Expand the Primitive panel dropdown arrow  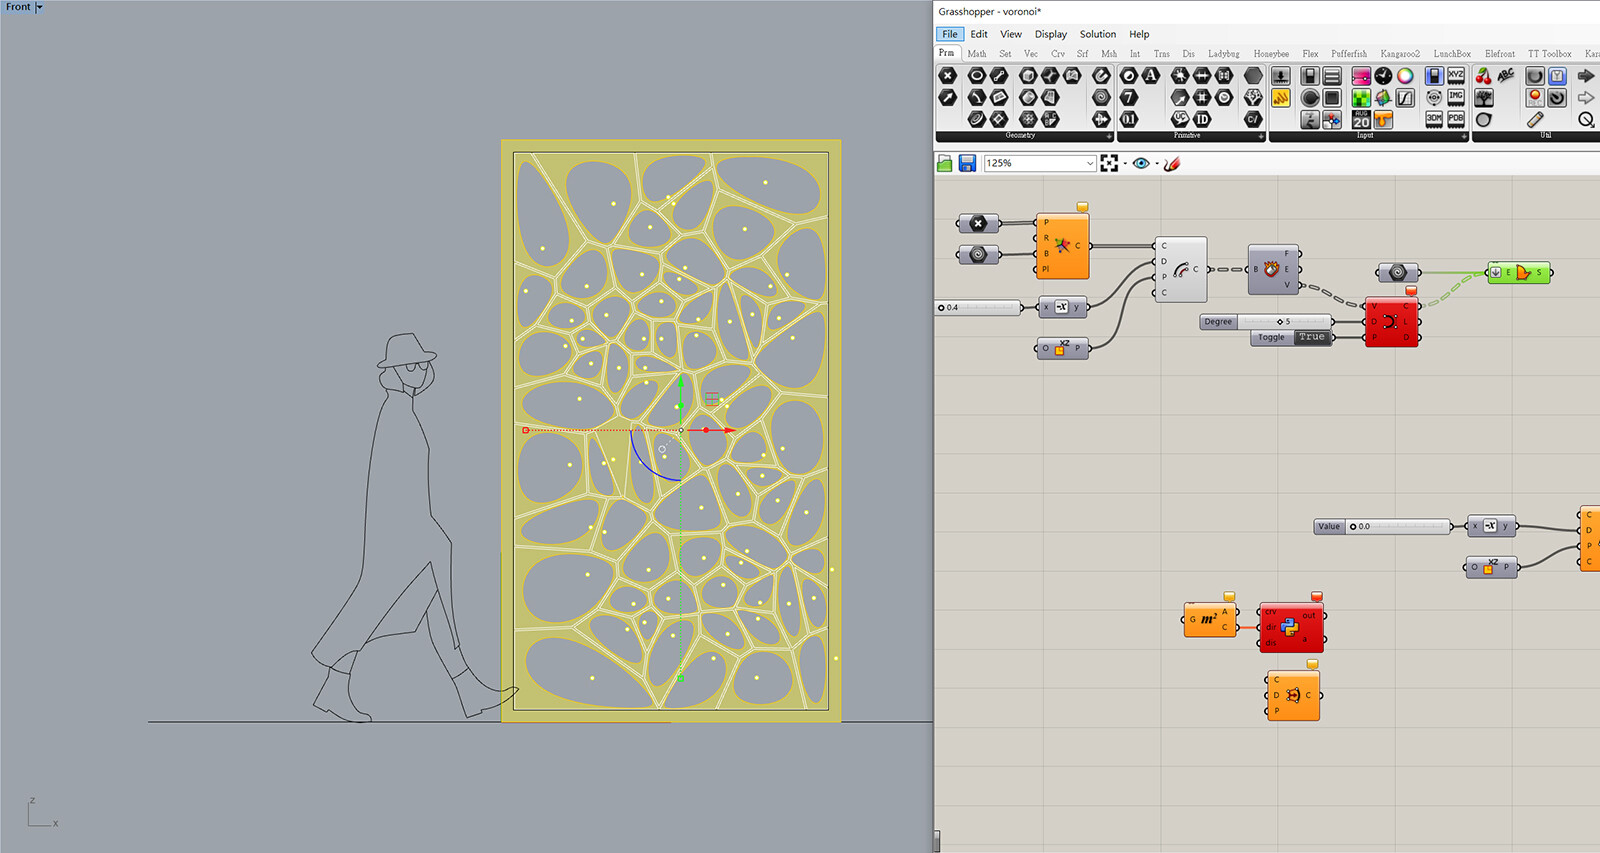(1261, 136)
